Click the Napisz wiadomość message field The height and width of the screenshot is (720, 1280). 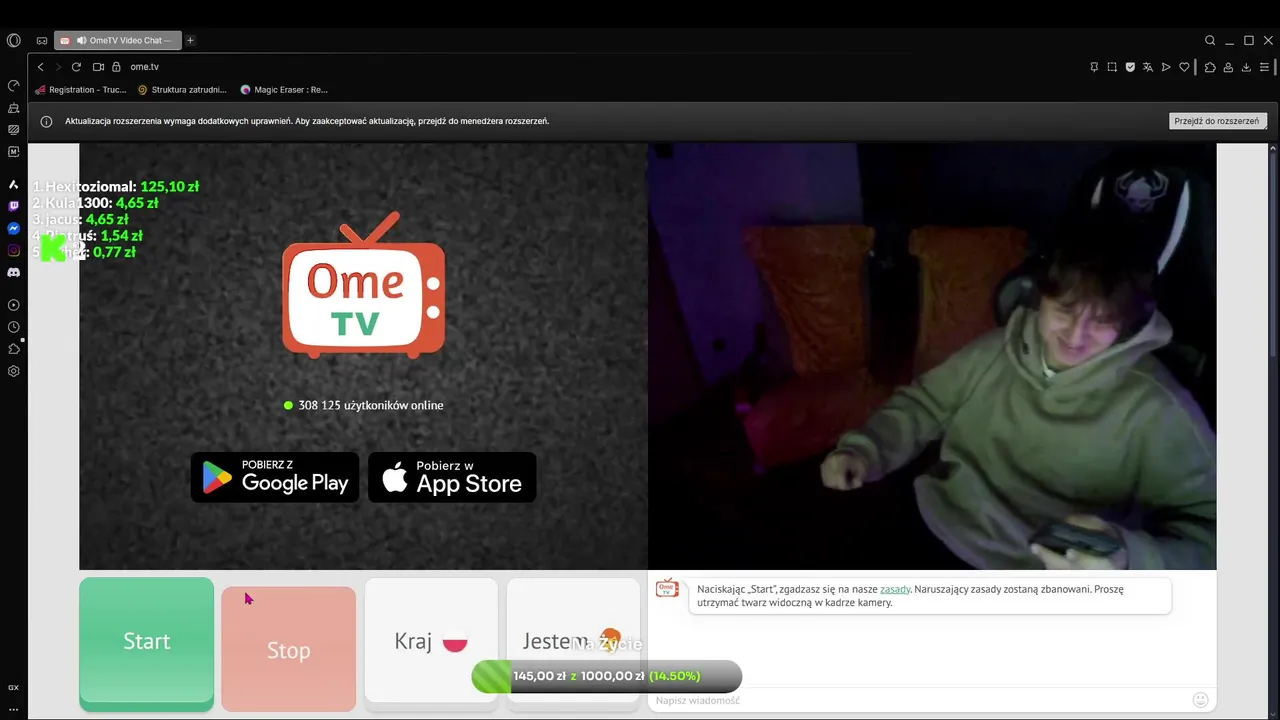(x=920, y=700)
